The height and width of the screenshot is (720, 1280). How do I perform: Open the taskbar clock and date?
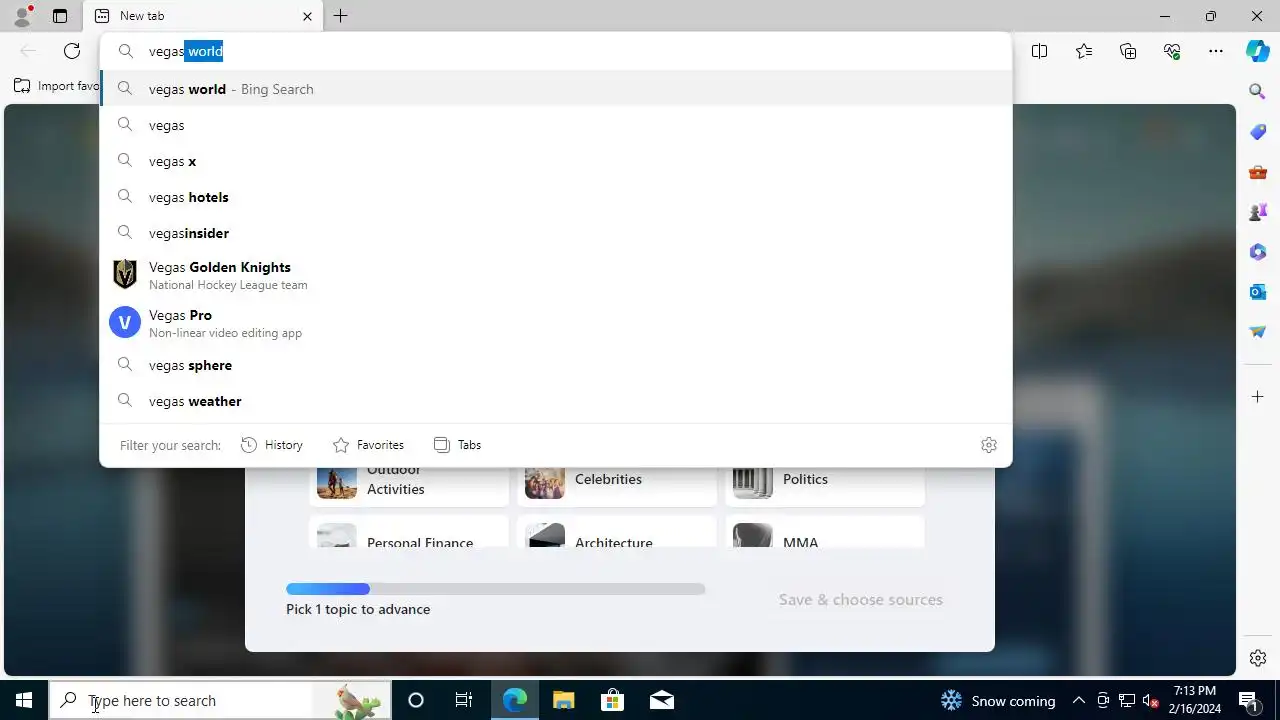pyautogui.click(x=1195, y=700)
